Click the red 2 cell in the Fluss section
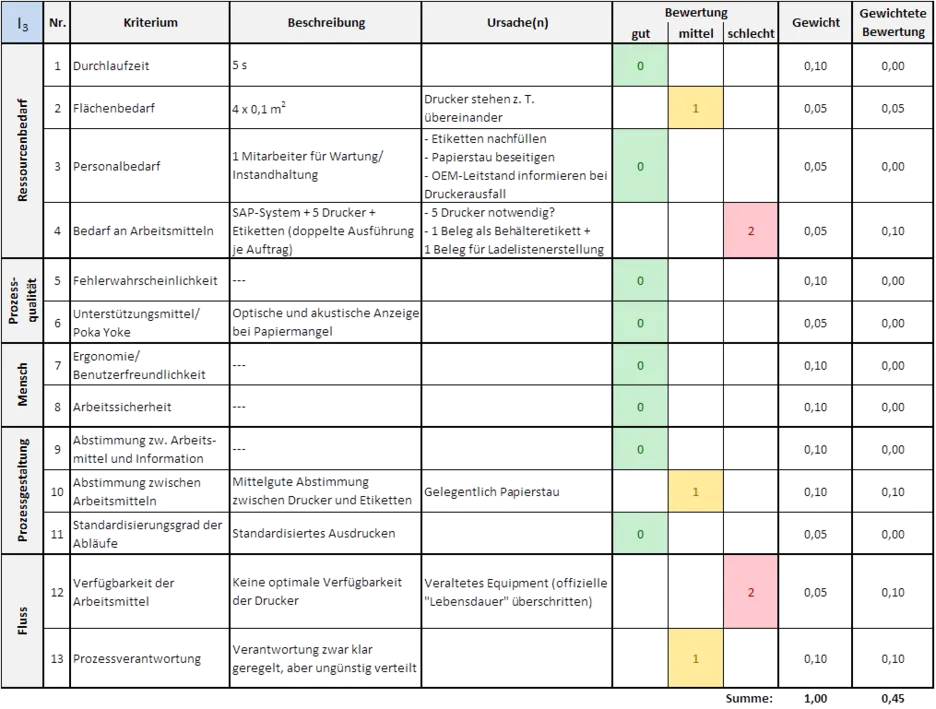936x709 pixels. pyautogui.click(x=750, y=592)
